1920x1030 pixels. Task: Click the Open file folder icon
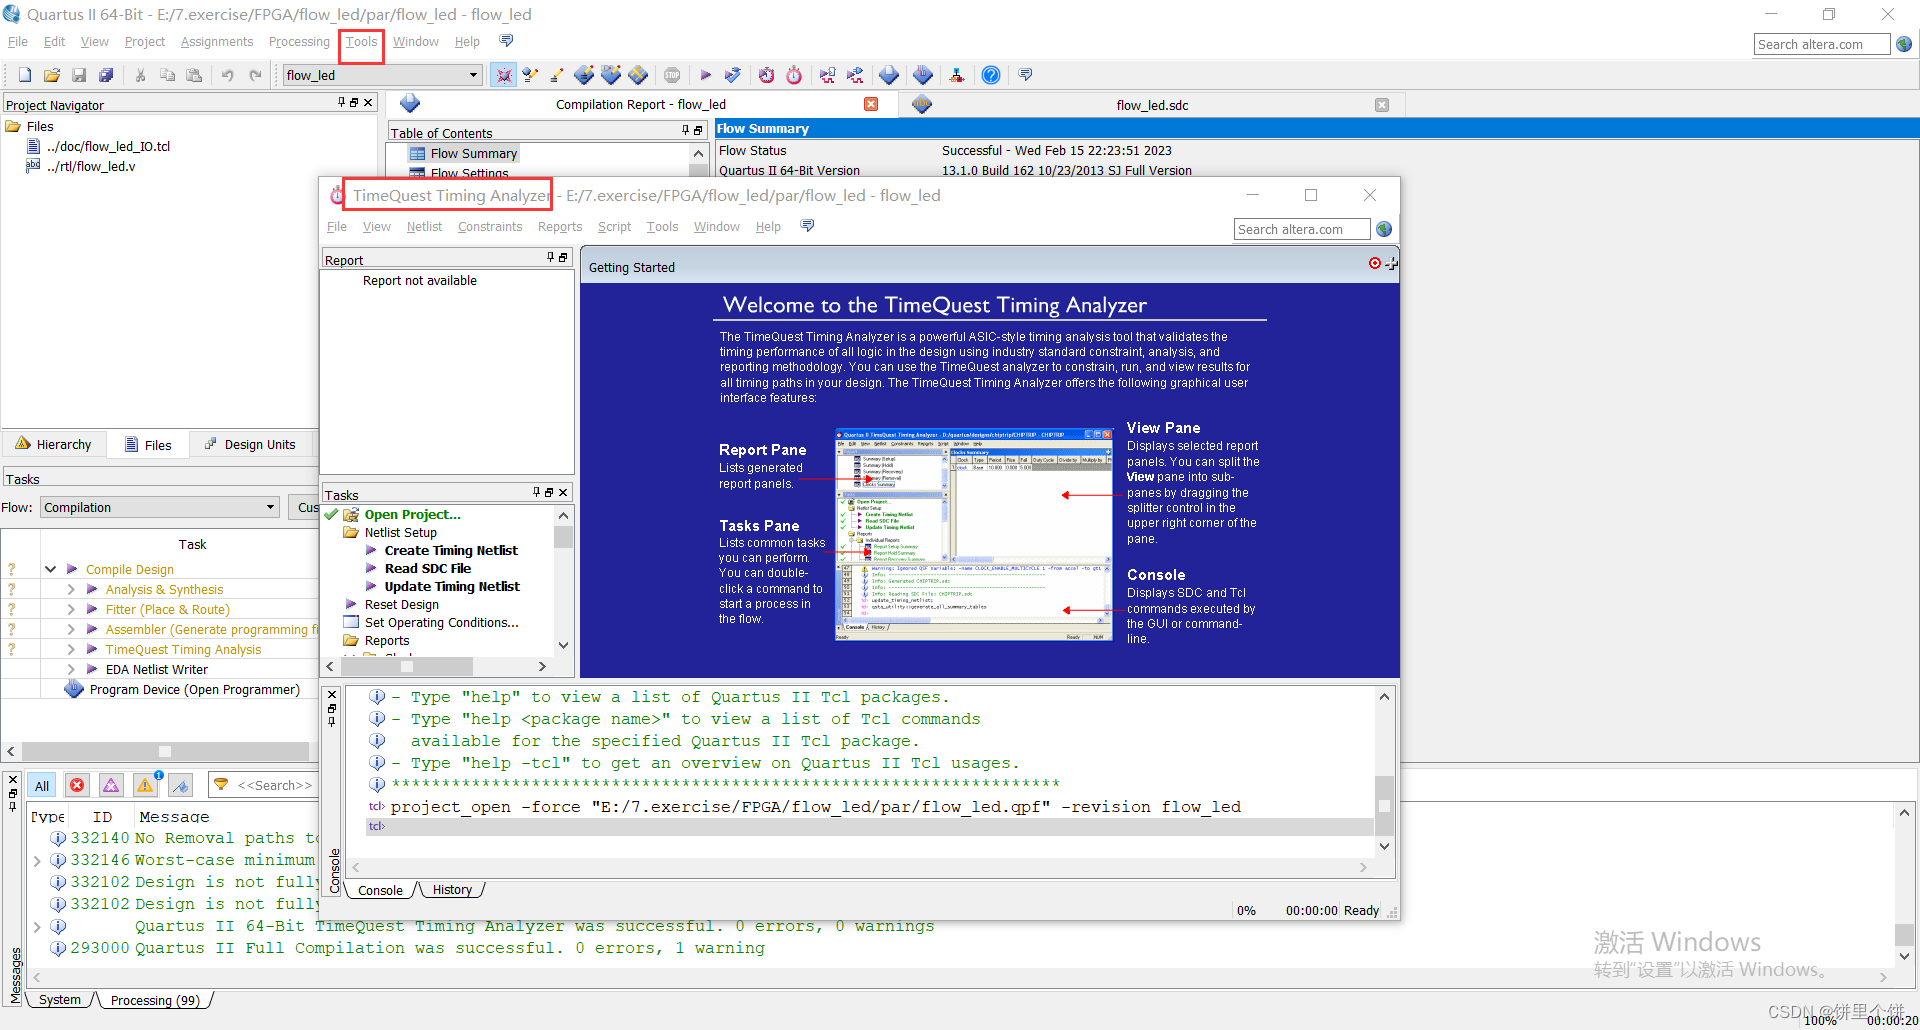(x=52, y=75)
